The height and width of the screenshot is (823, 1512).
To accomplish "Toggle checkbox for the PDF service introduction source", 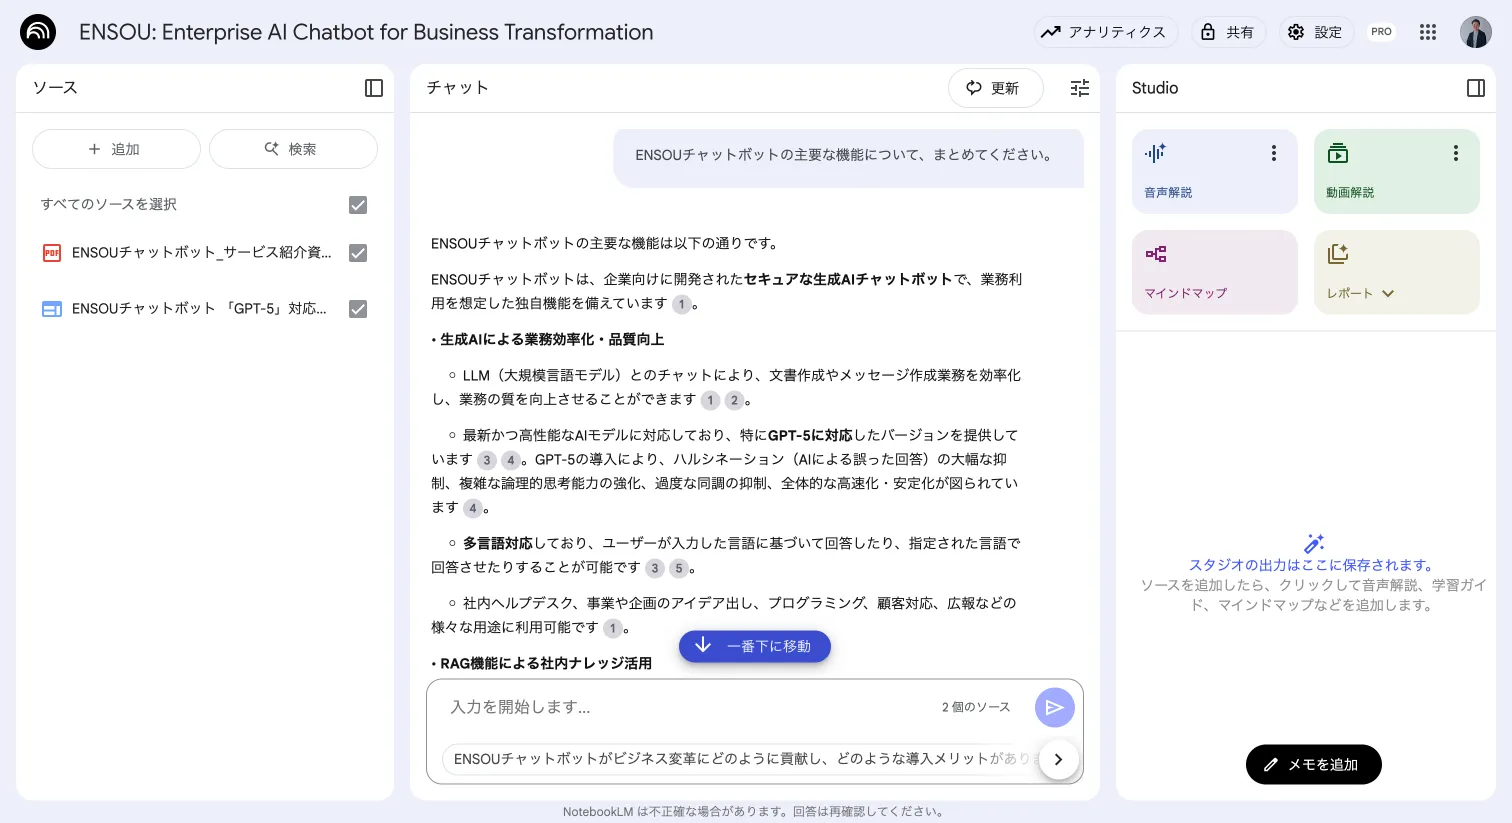I will click(358, 253).
